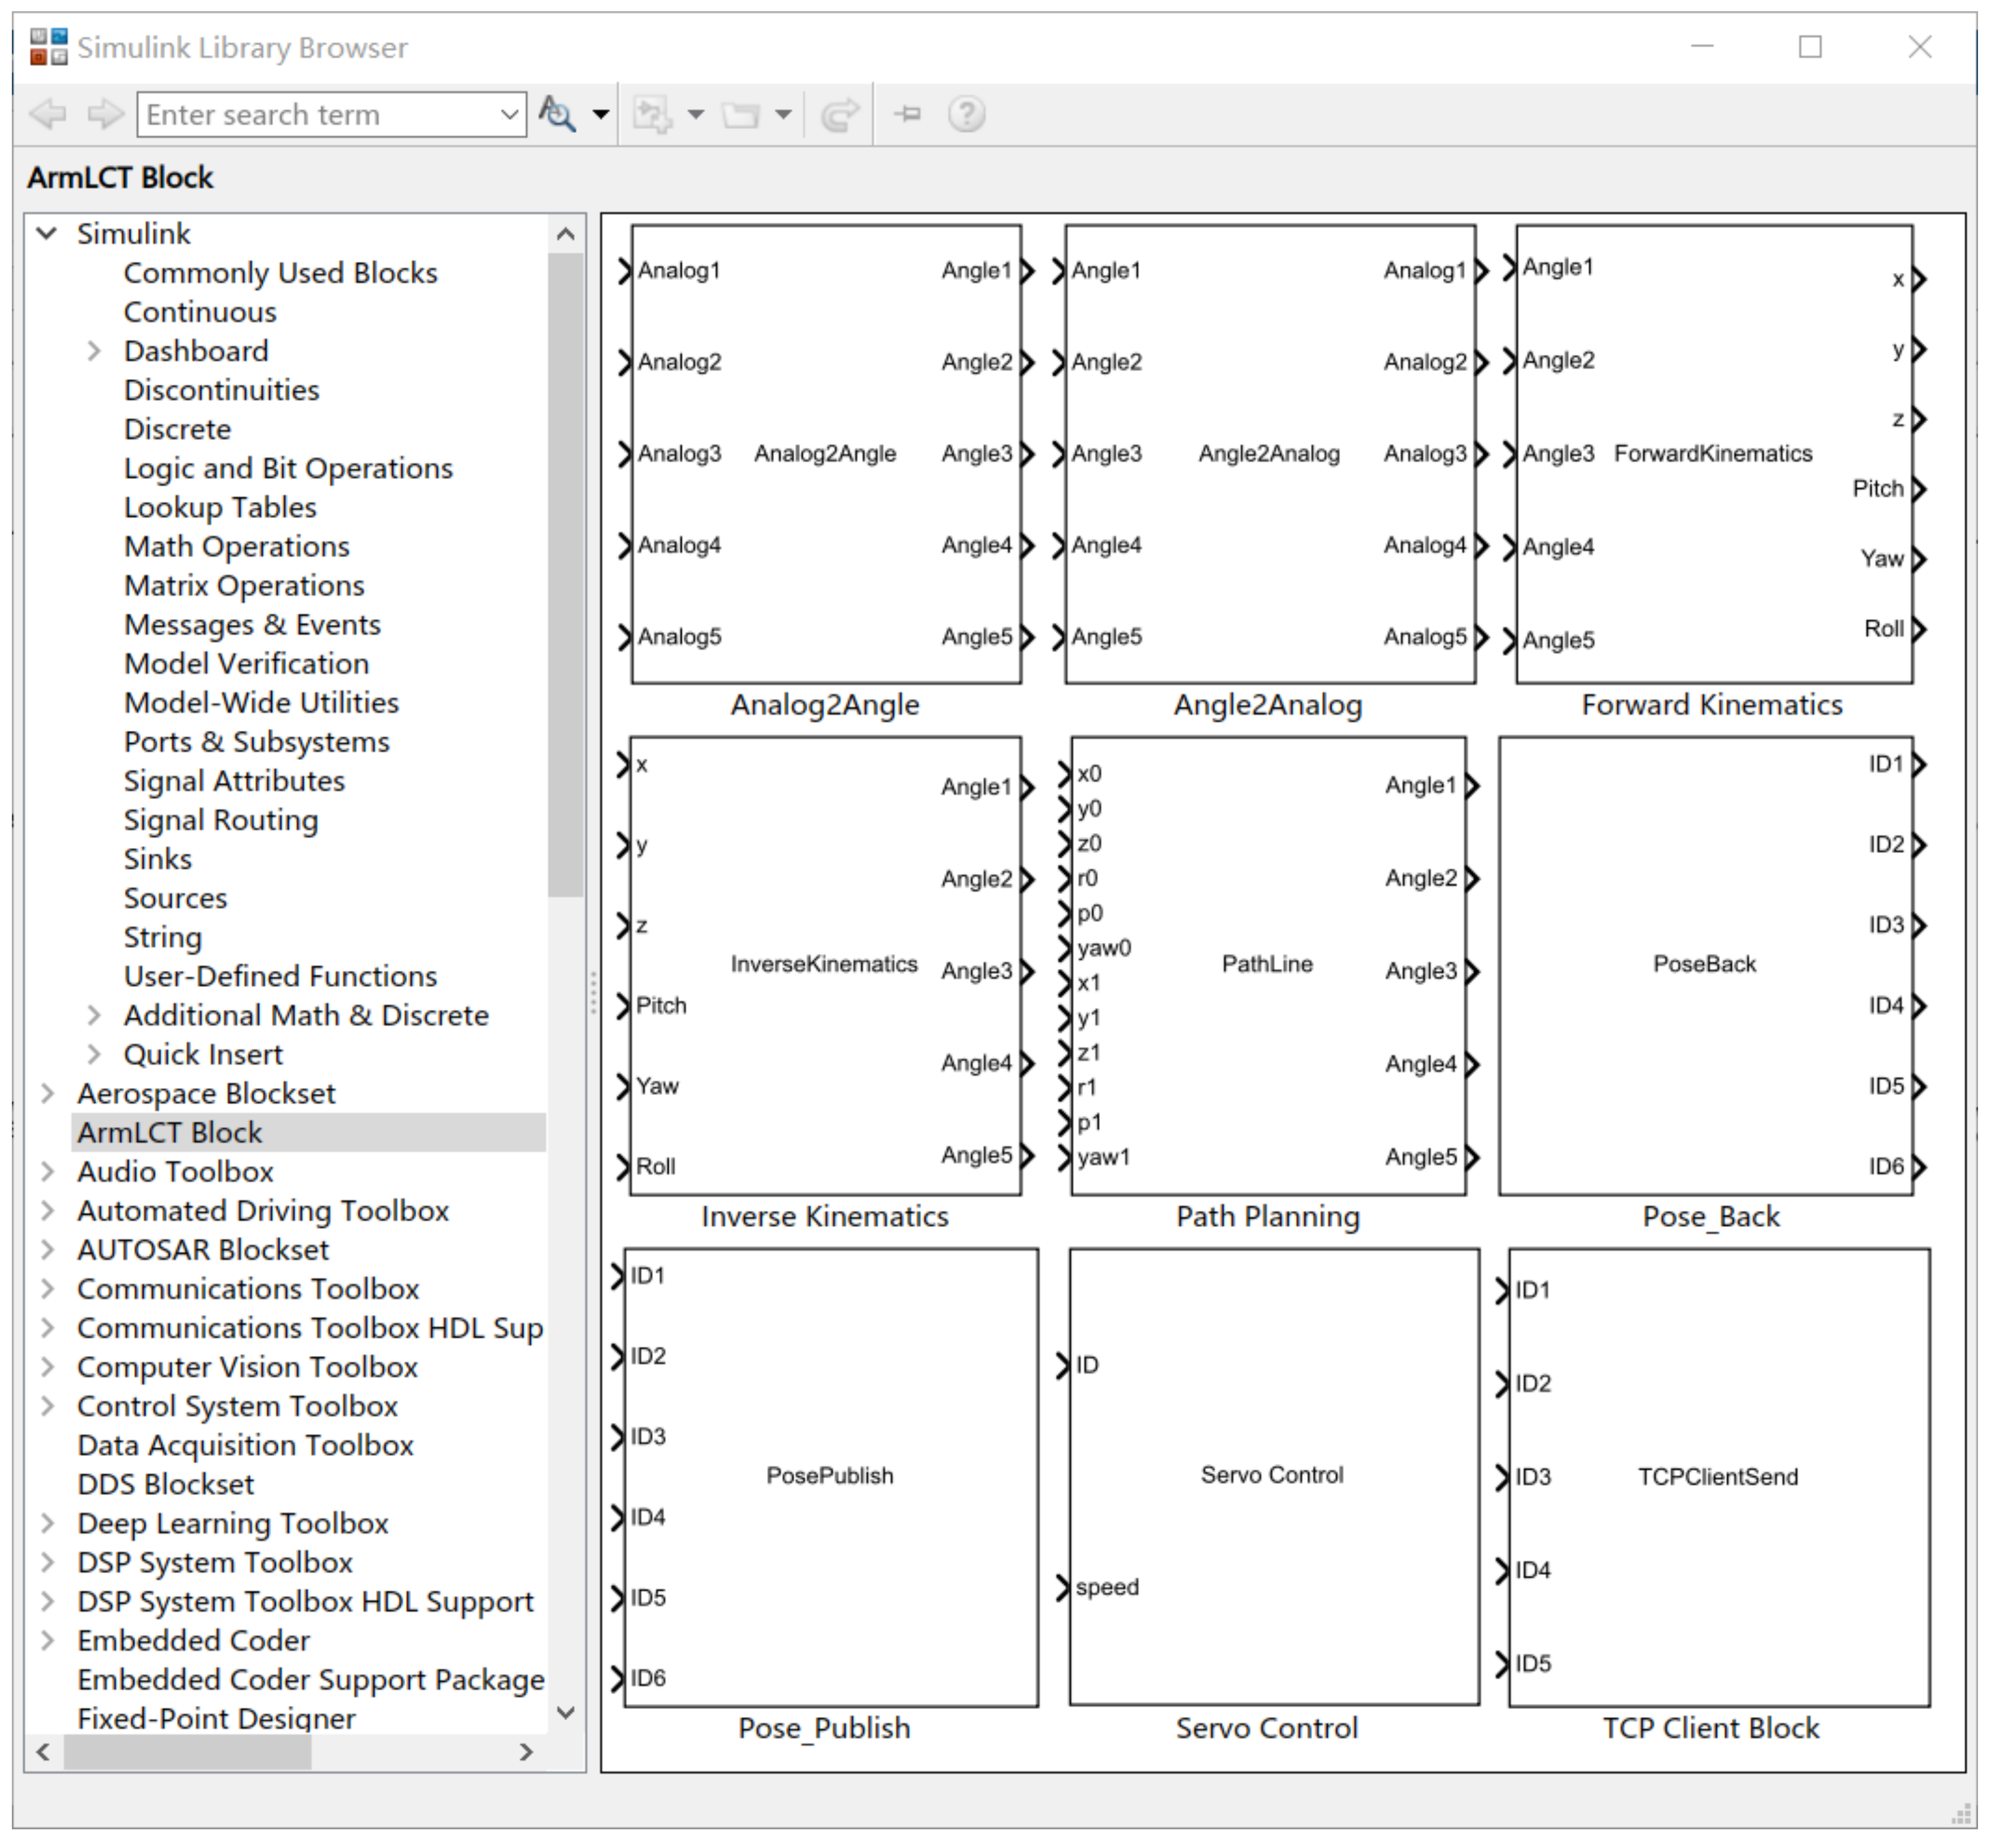This screenshot has width=1993, height=1848.
Task: Click the forward navigation arrow
Action: (x=105, y=114)
